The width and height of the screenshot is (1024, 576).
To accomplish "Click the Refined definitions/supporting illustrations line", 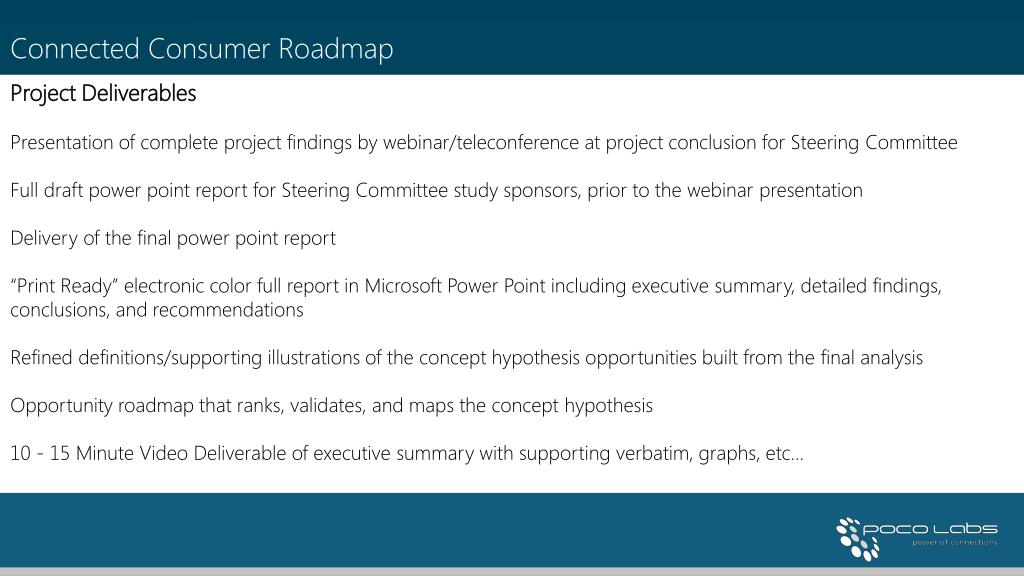I will click(x=466, y=358).
